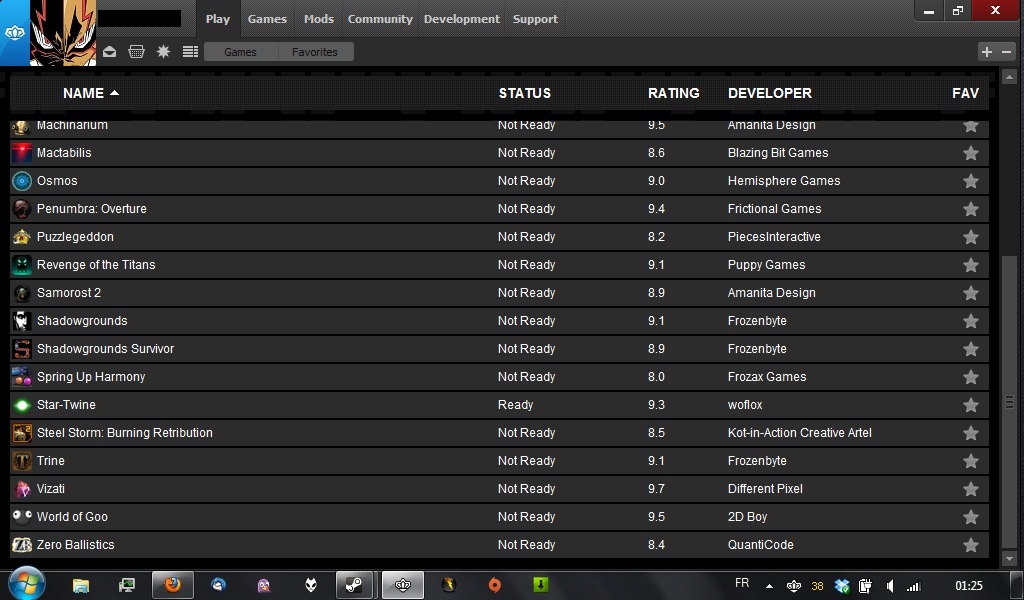Toggle favorite star for Osmos
1024x600 pixels.
971,181
